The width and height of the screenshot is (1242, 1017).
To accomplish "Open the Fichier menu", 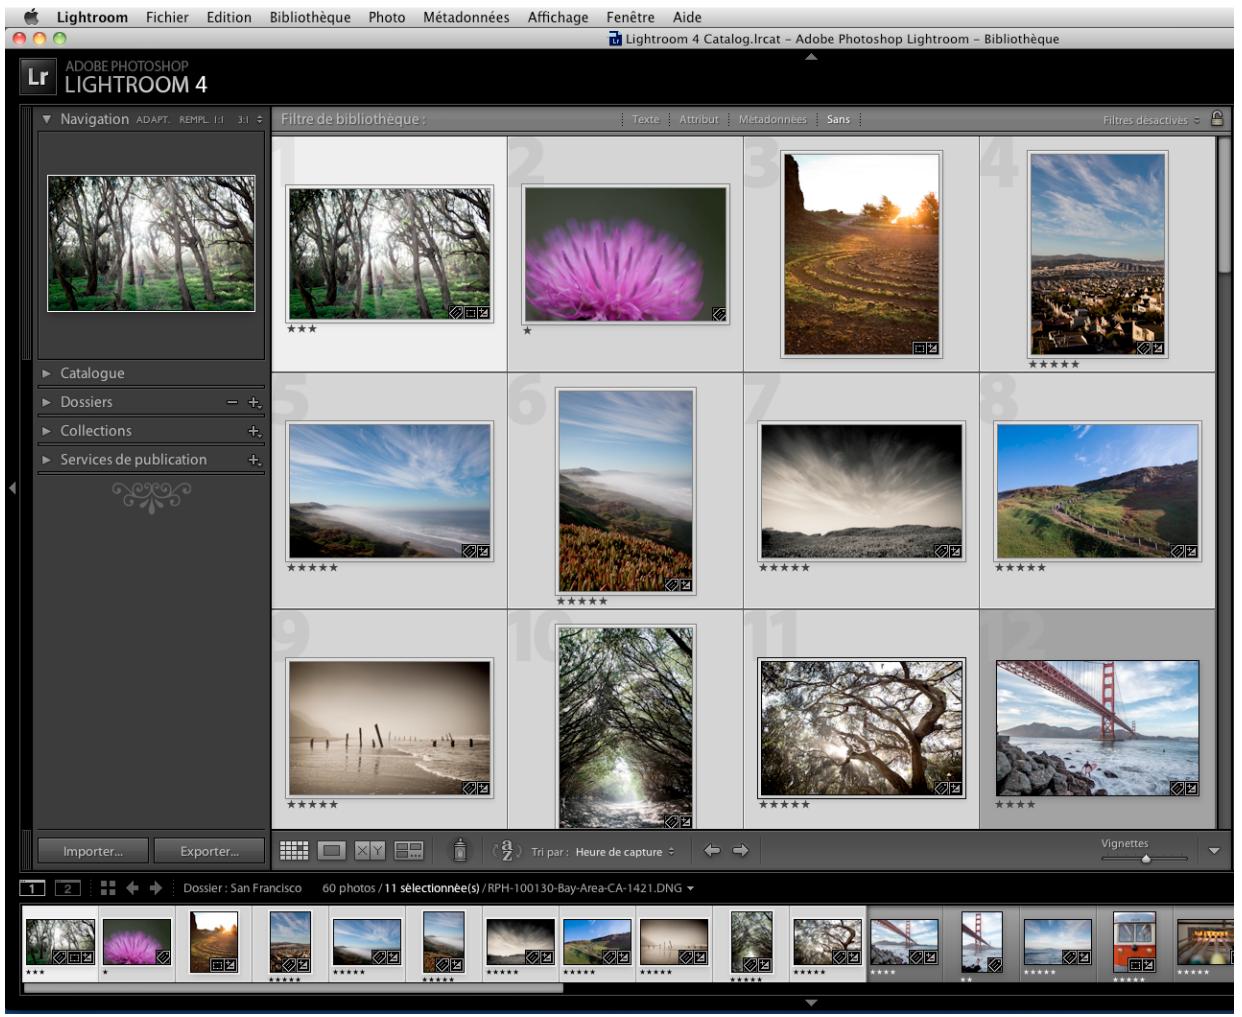I will coord(167,17).
